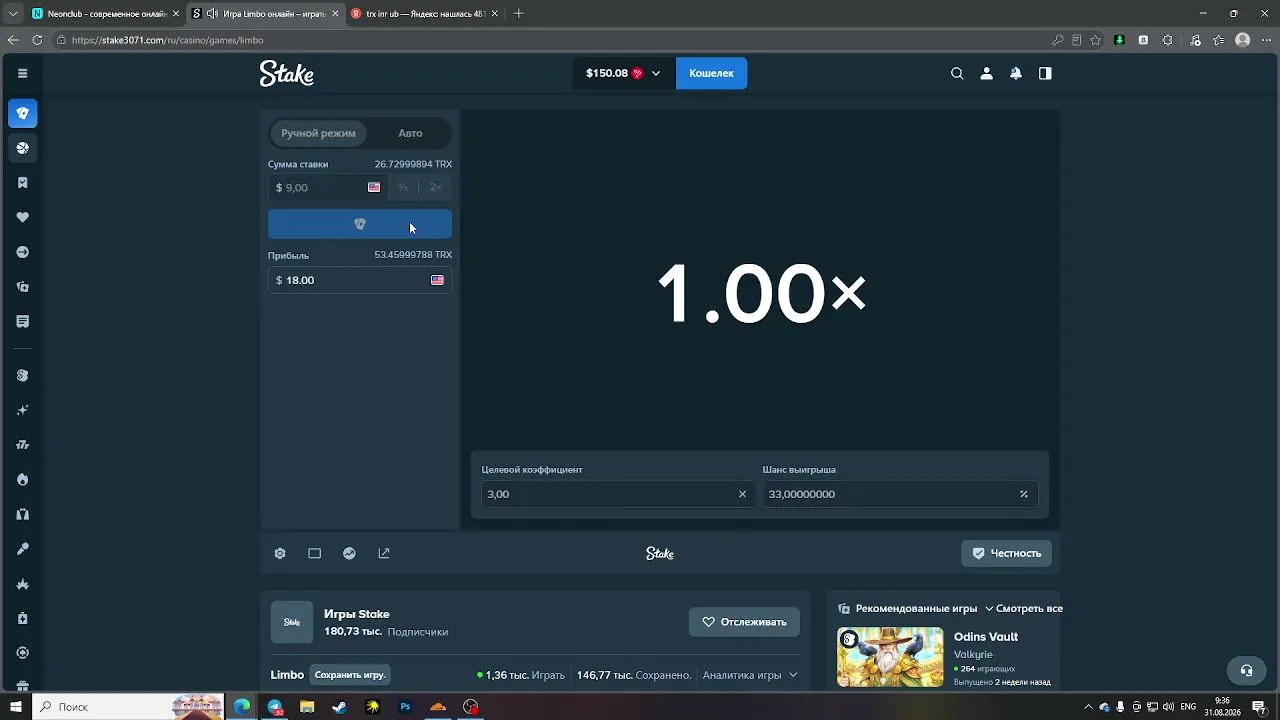This screenshot has width=1280, height=720.
Task: Open the microphone icon in left sidebar
Action: (23, 549)
